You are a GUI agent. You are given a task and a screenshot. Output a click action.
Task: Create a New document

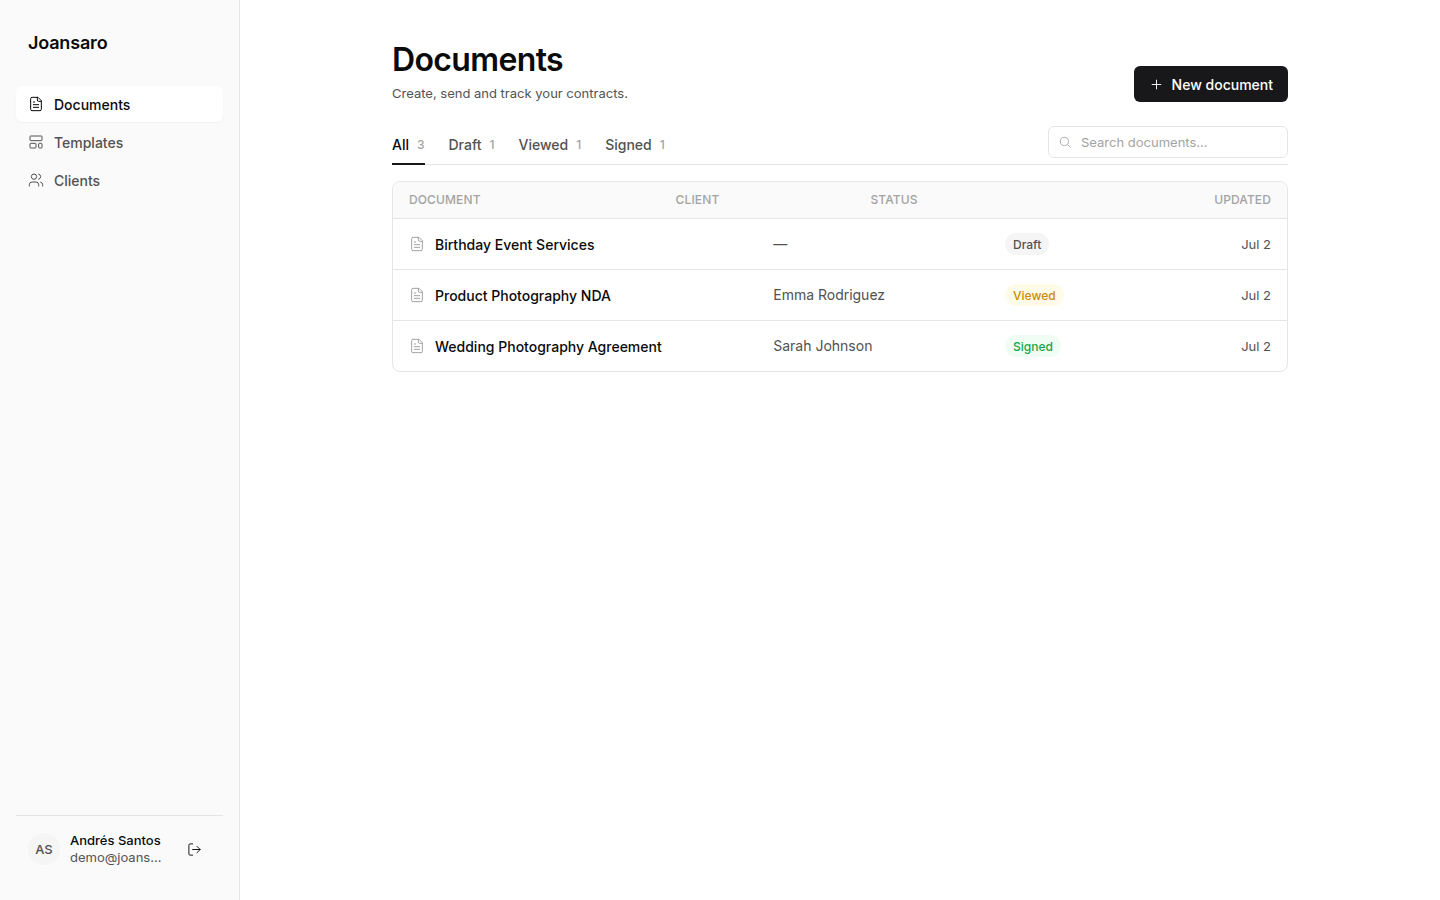[x=1210, y=84]
